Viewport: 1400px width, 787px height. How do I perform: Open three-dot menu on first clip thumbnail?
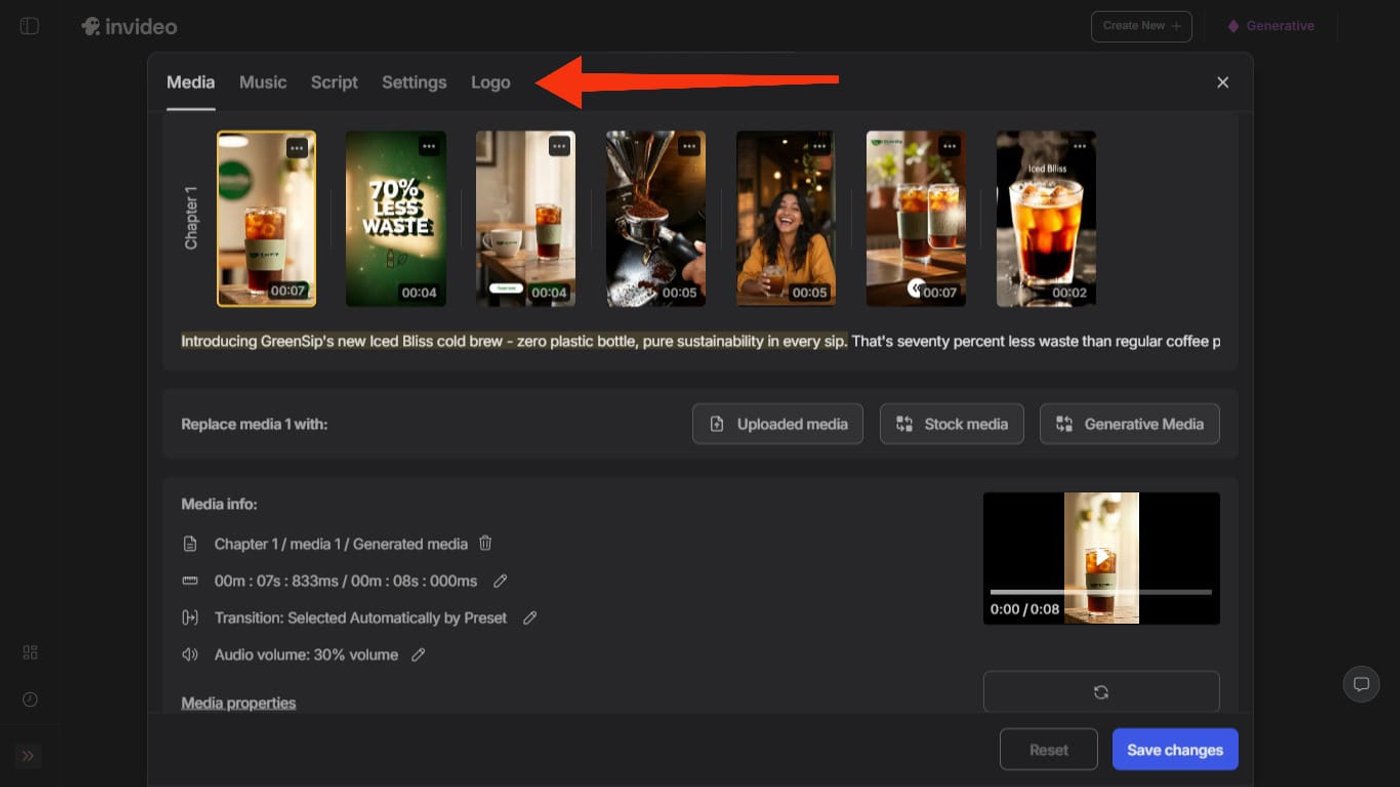[x=297, y=147]
